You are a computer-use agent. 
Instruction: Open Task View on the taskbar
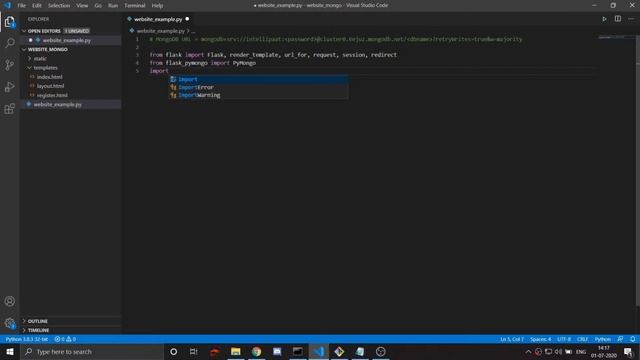pos(193,351)
